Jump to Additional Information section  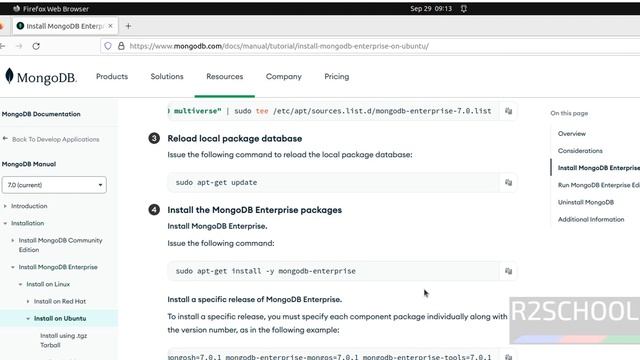pyautogui.click(x=591, y=219)
